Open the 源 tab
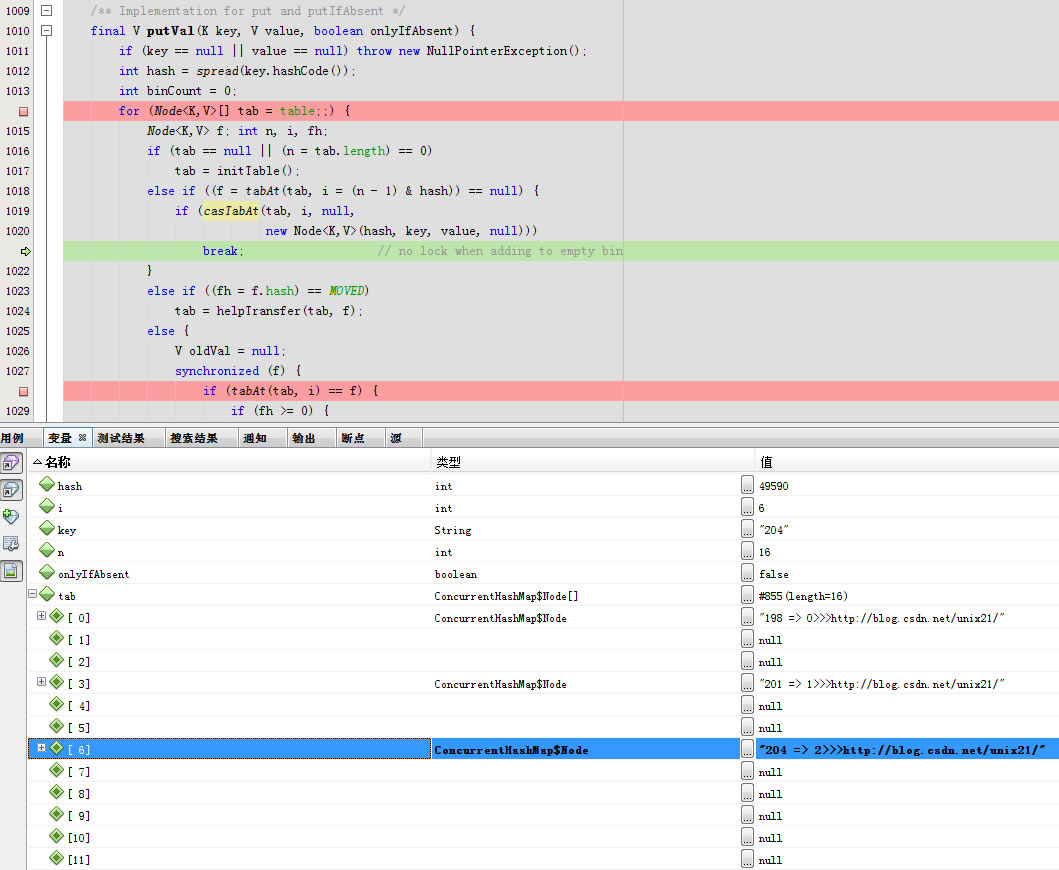Image resolution: width=1059 pixels, height=870 pixels. [396, 438]
